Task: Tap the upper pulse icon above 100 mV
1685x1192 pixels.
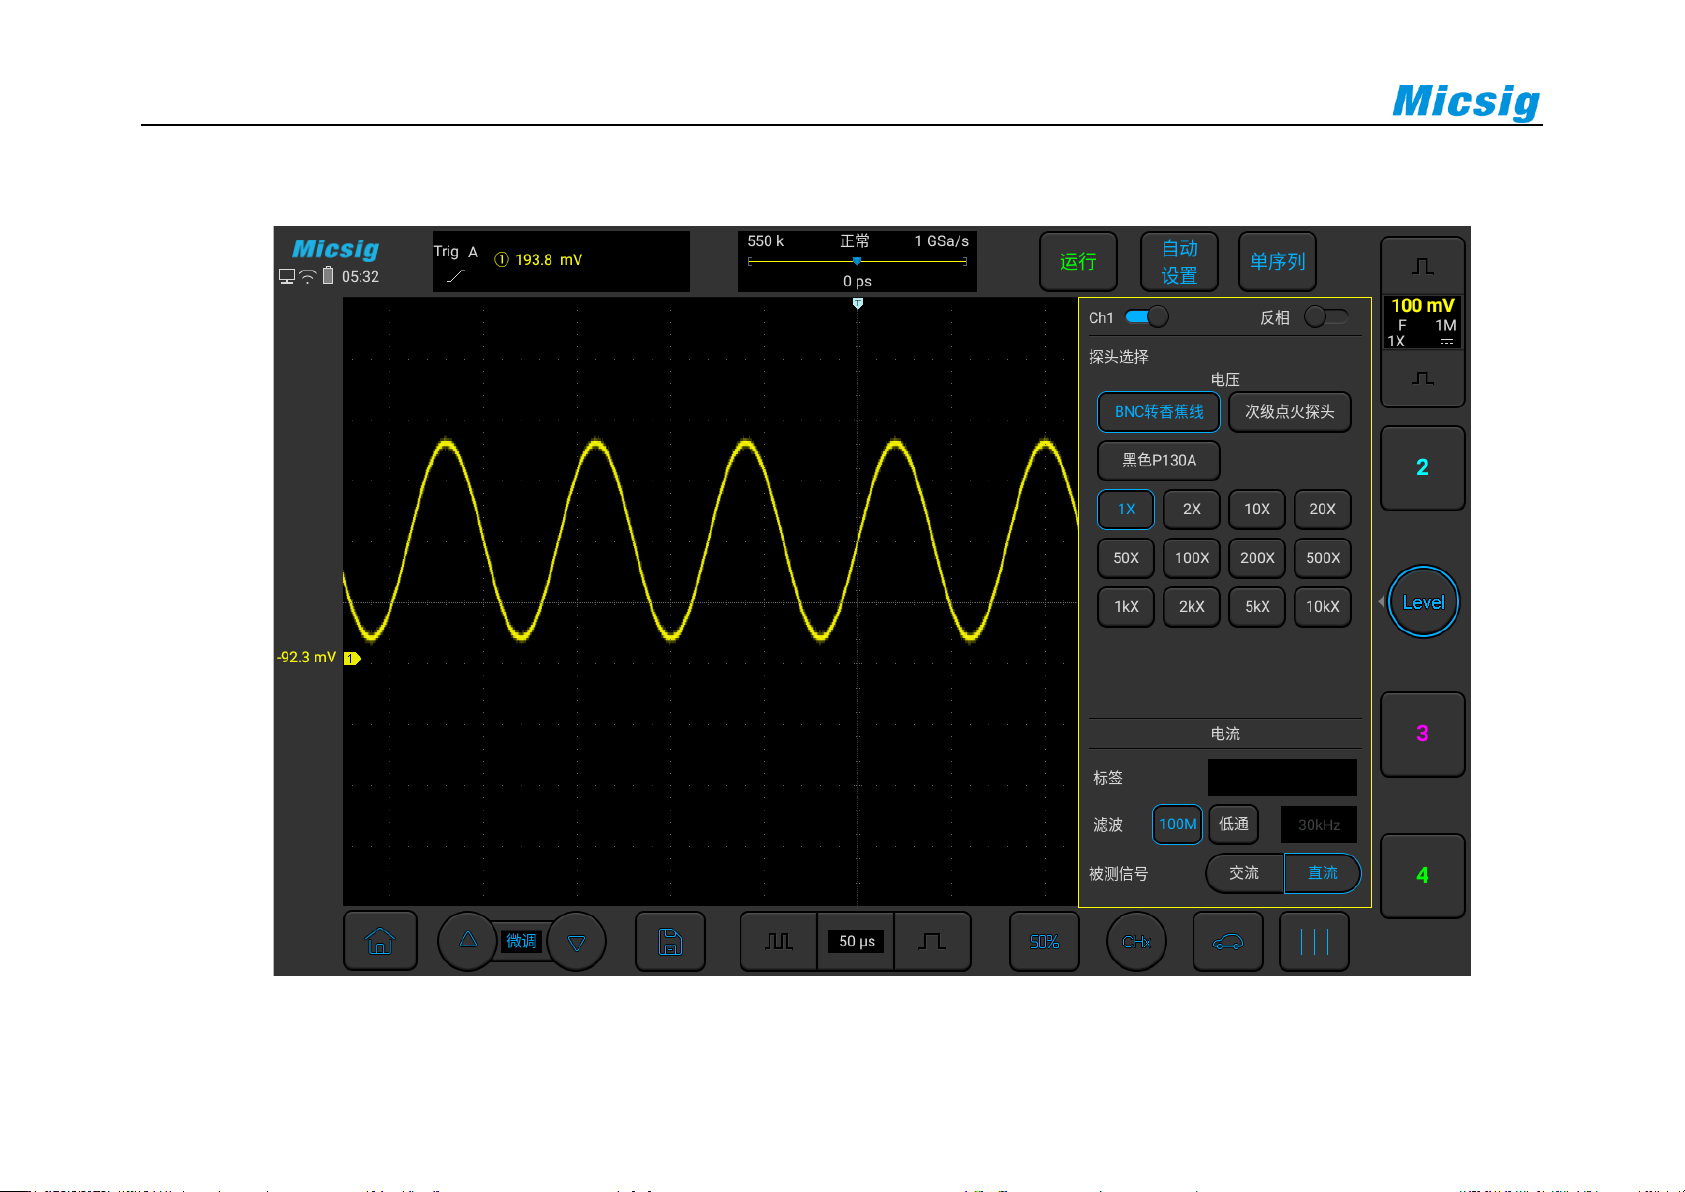Action: point(1422,266)
